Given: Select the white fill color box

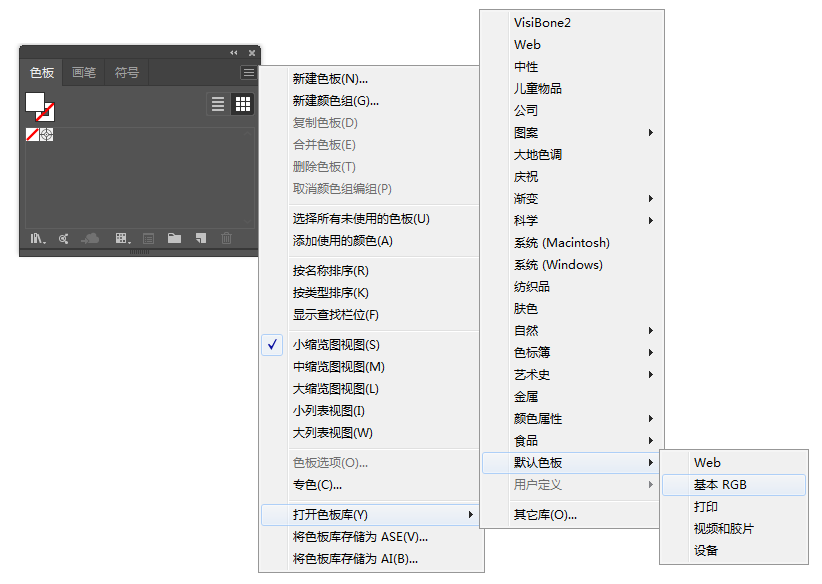Looking at the screenshot, I should click(35, 102).
